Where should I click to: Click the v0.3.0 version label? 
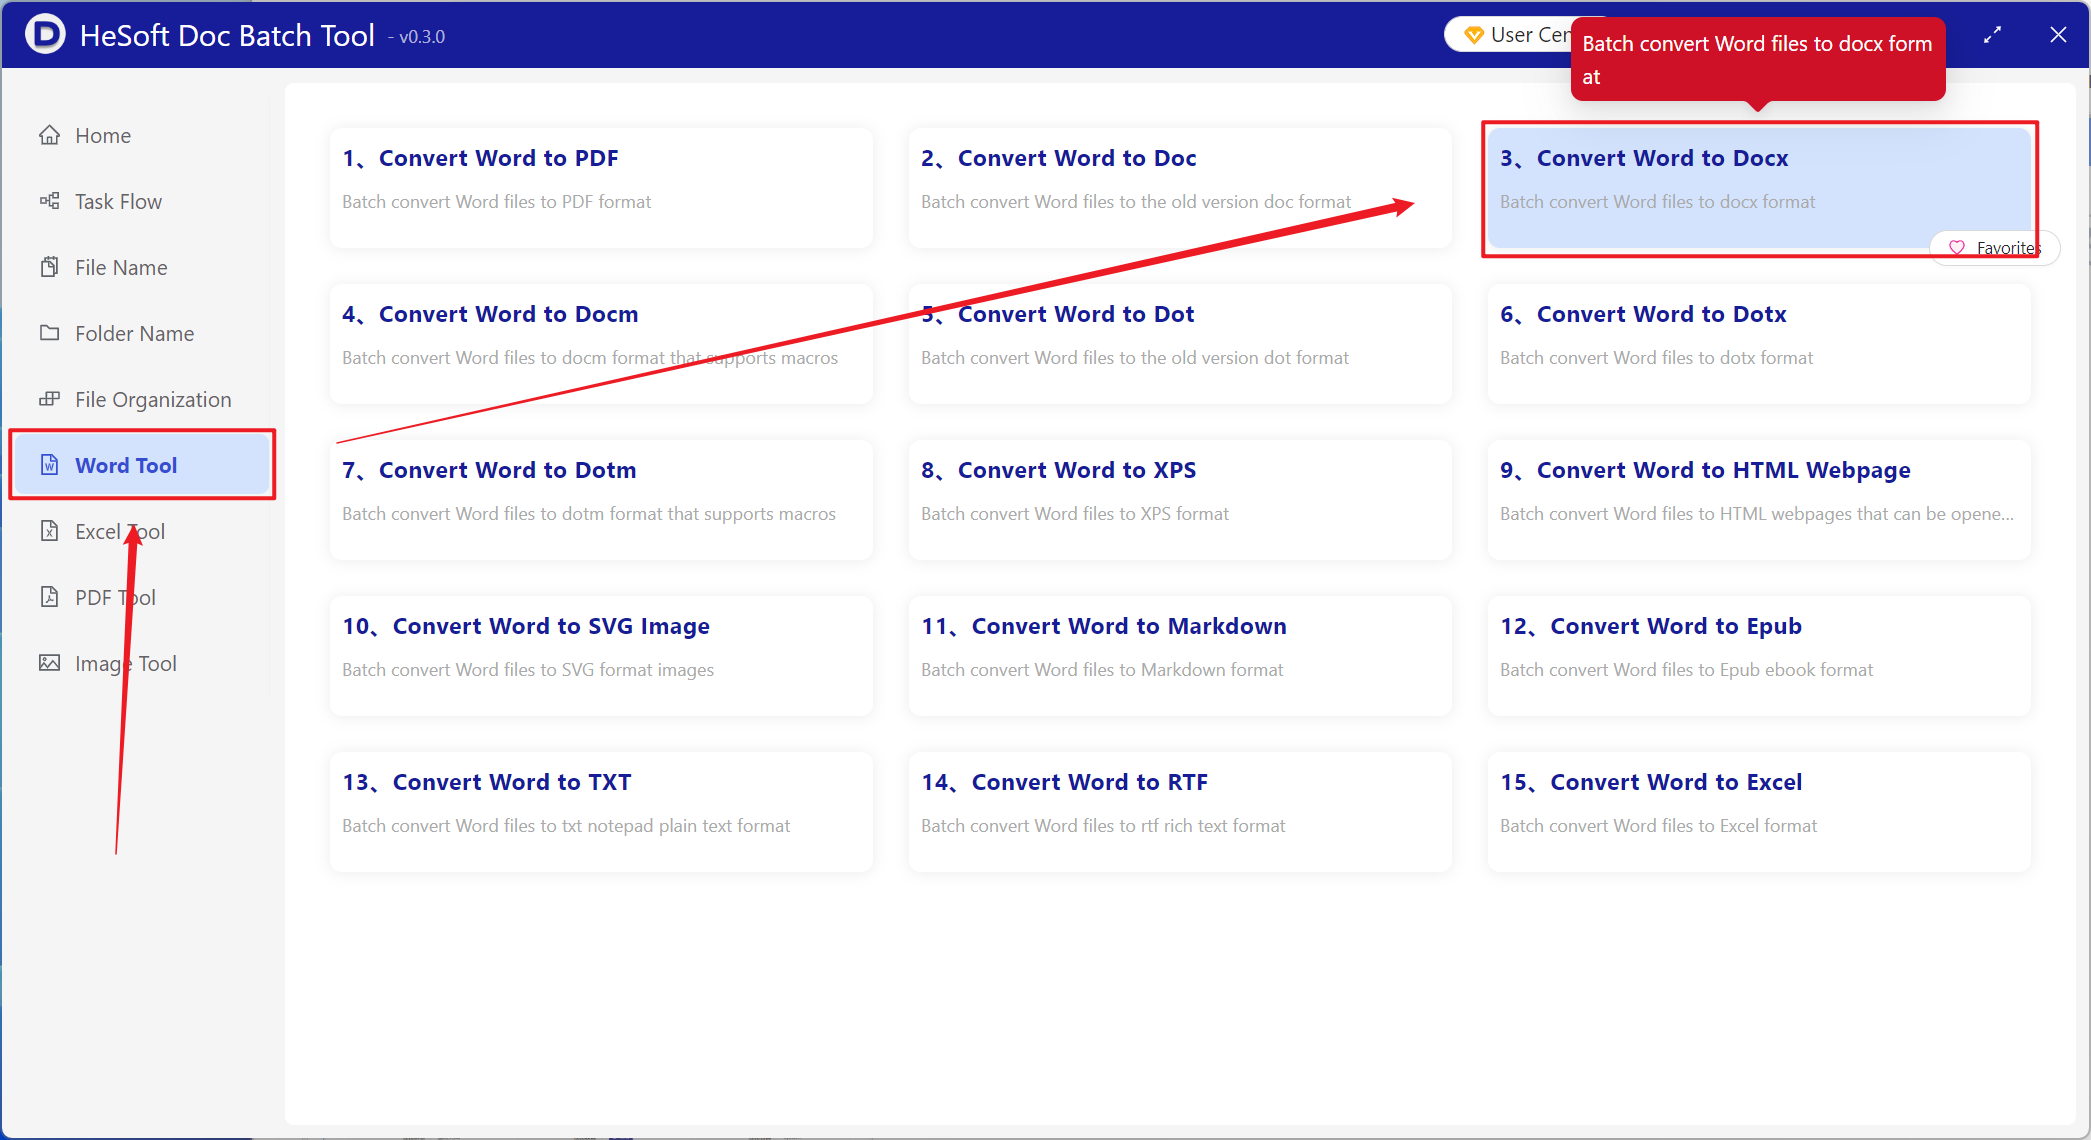click(x=417, y=37)
